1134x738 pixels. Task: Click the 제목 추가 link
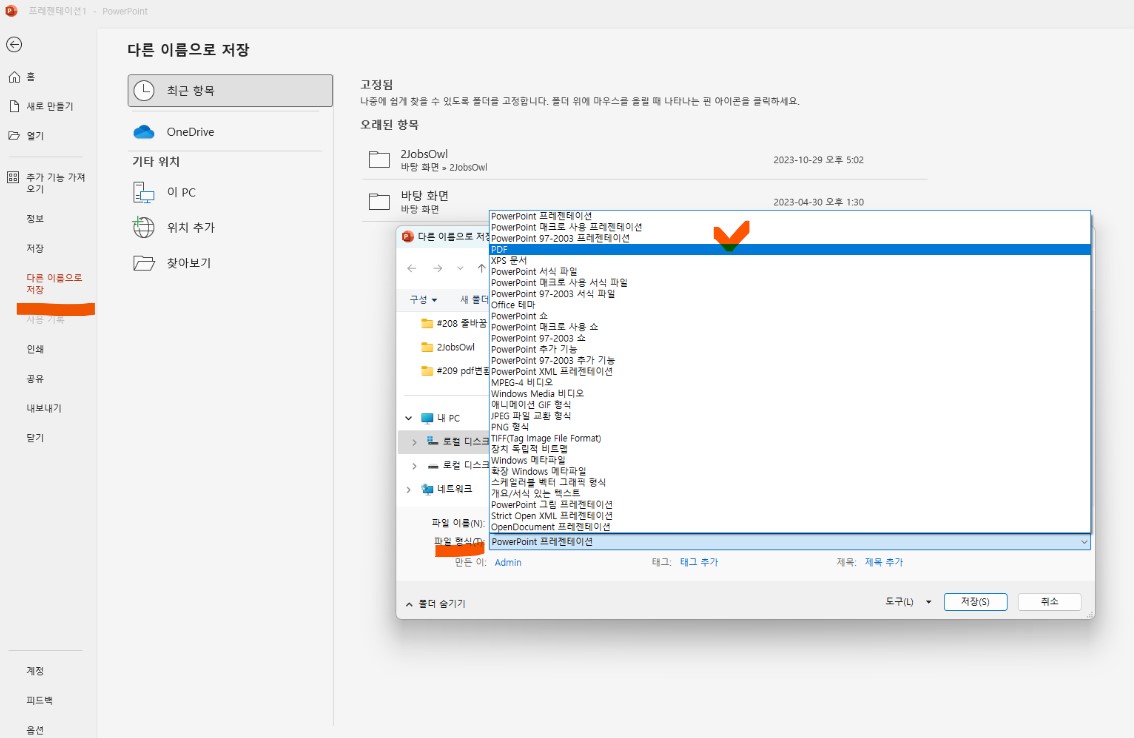coord(884,562)
